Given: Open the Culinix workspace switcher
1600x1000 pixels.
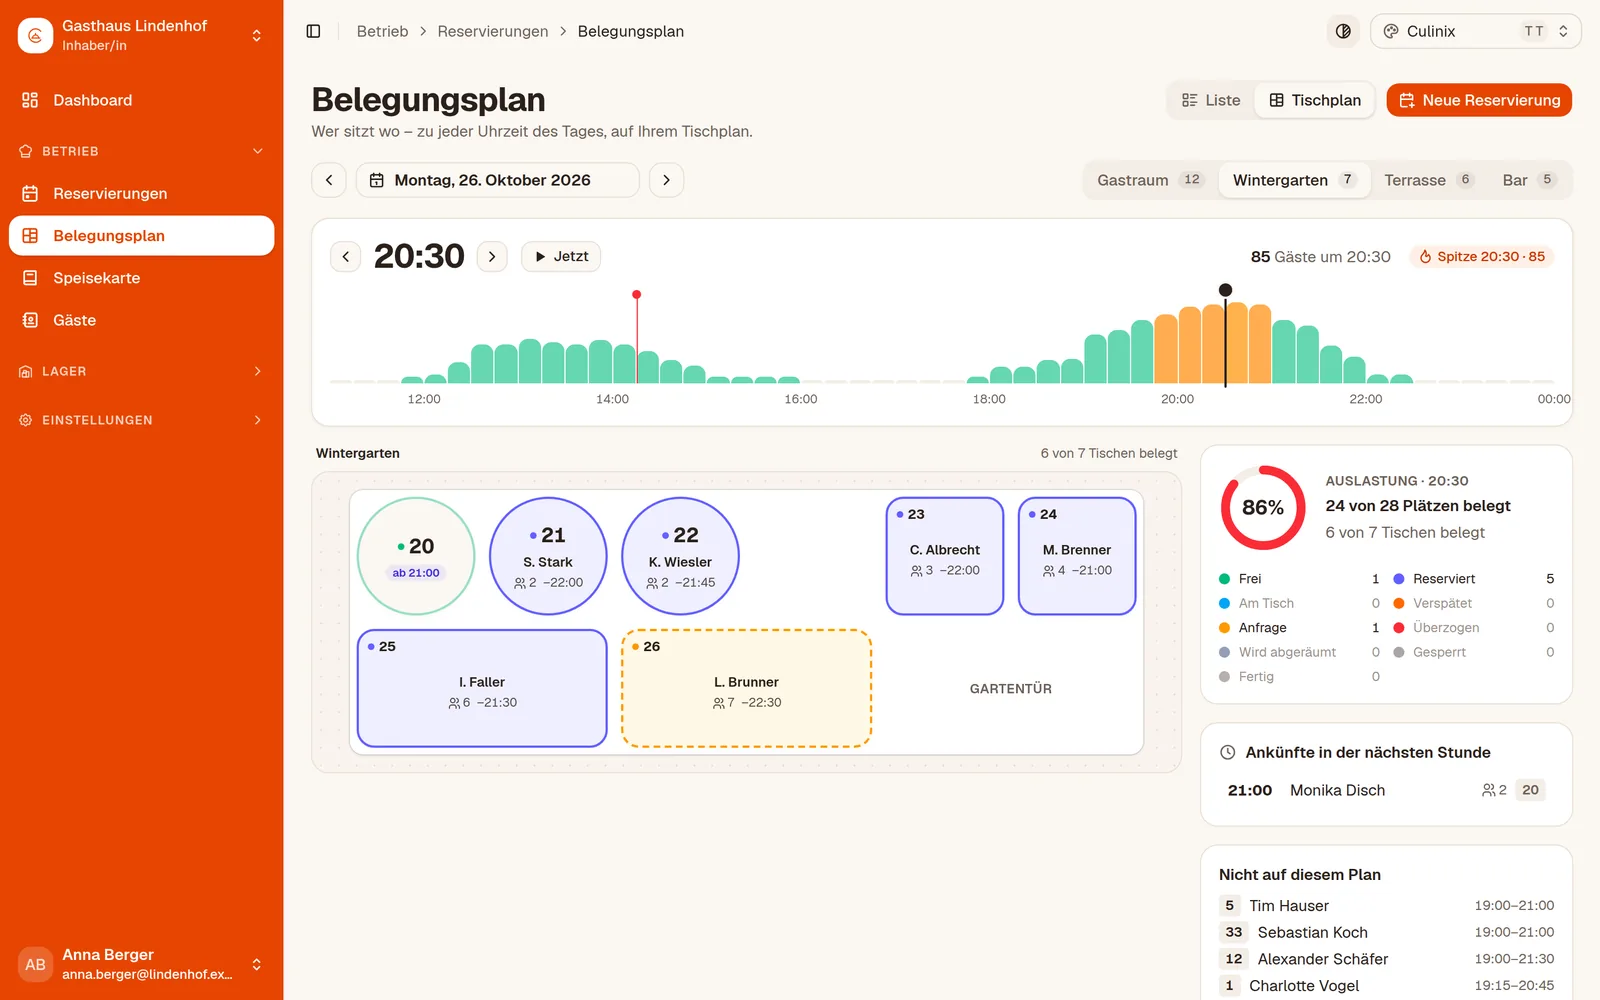Looking at the screenshot, I should pos(1475,31).
